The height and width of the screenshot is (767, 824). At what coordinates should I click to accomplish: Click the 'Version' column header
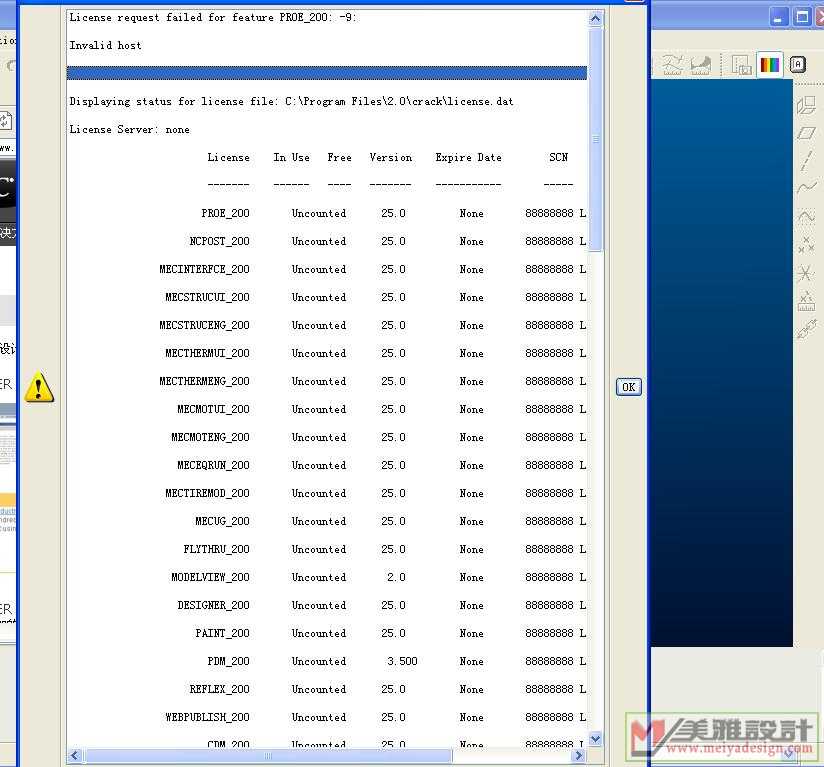390,158
